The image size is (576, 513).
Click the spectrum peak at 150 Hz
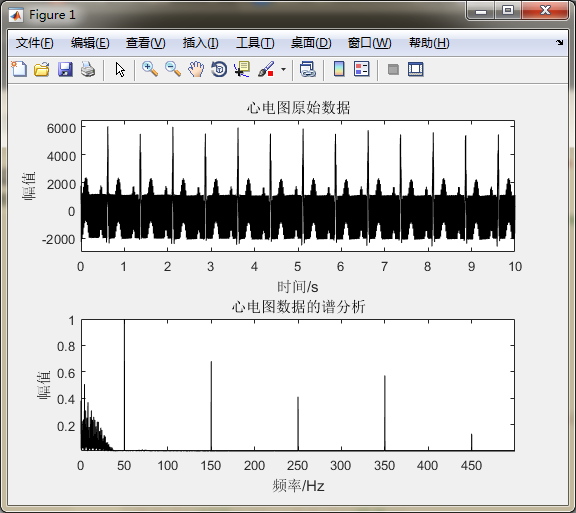point(211,406)
